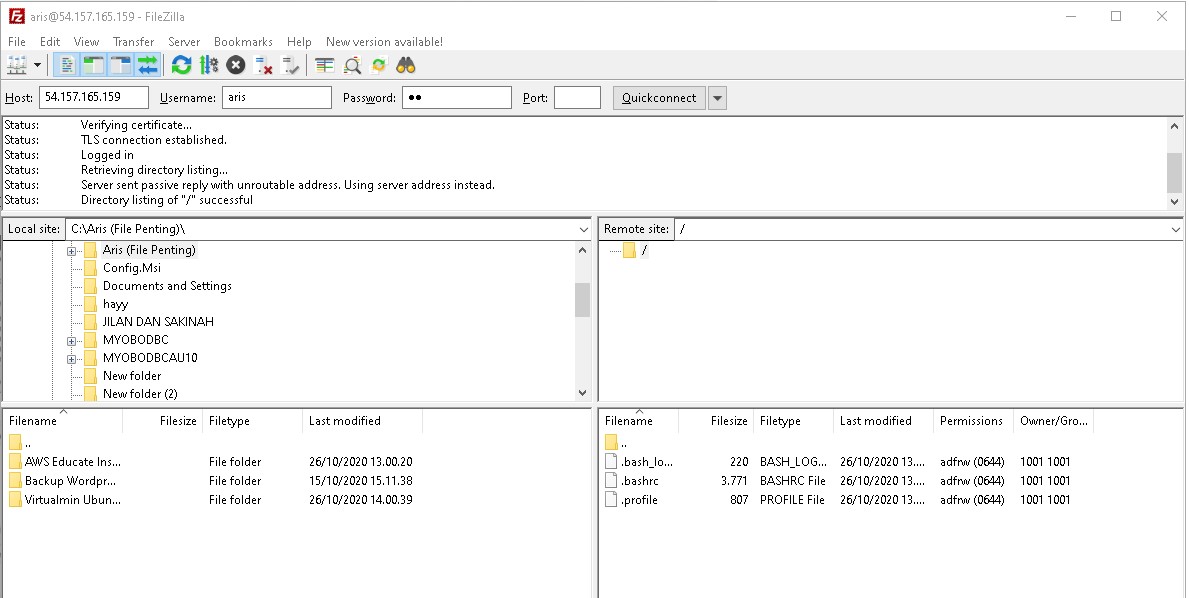Select the Virtualmin Ubun... local folder
The height and width of the screenshot is (598, 1189).
tap(73, 499)
